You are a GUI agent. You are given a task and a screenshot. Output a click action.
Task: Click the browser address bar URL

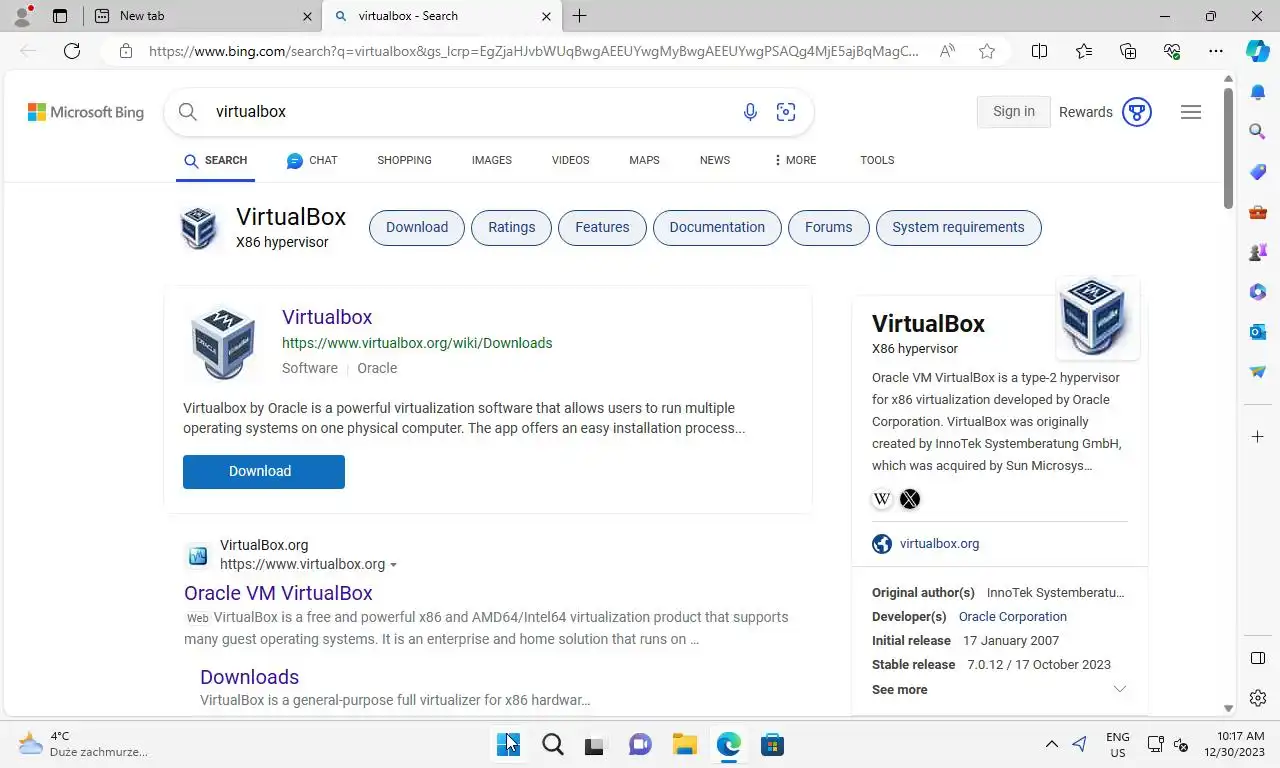tap(533, 51)
